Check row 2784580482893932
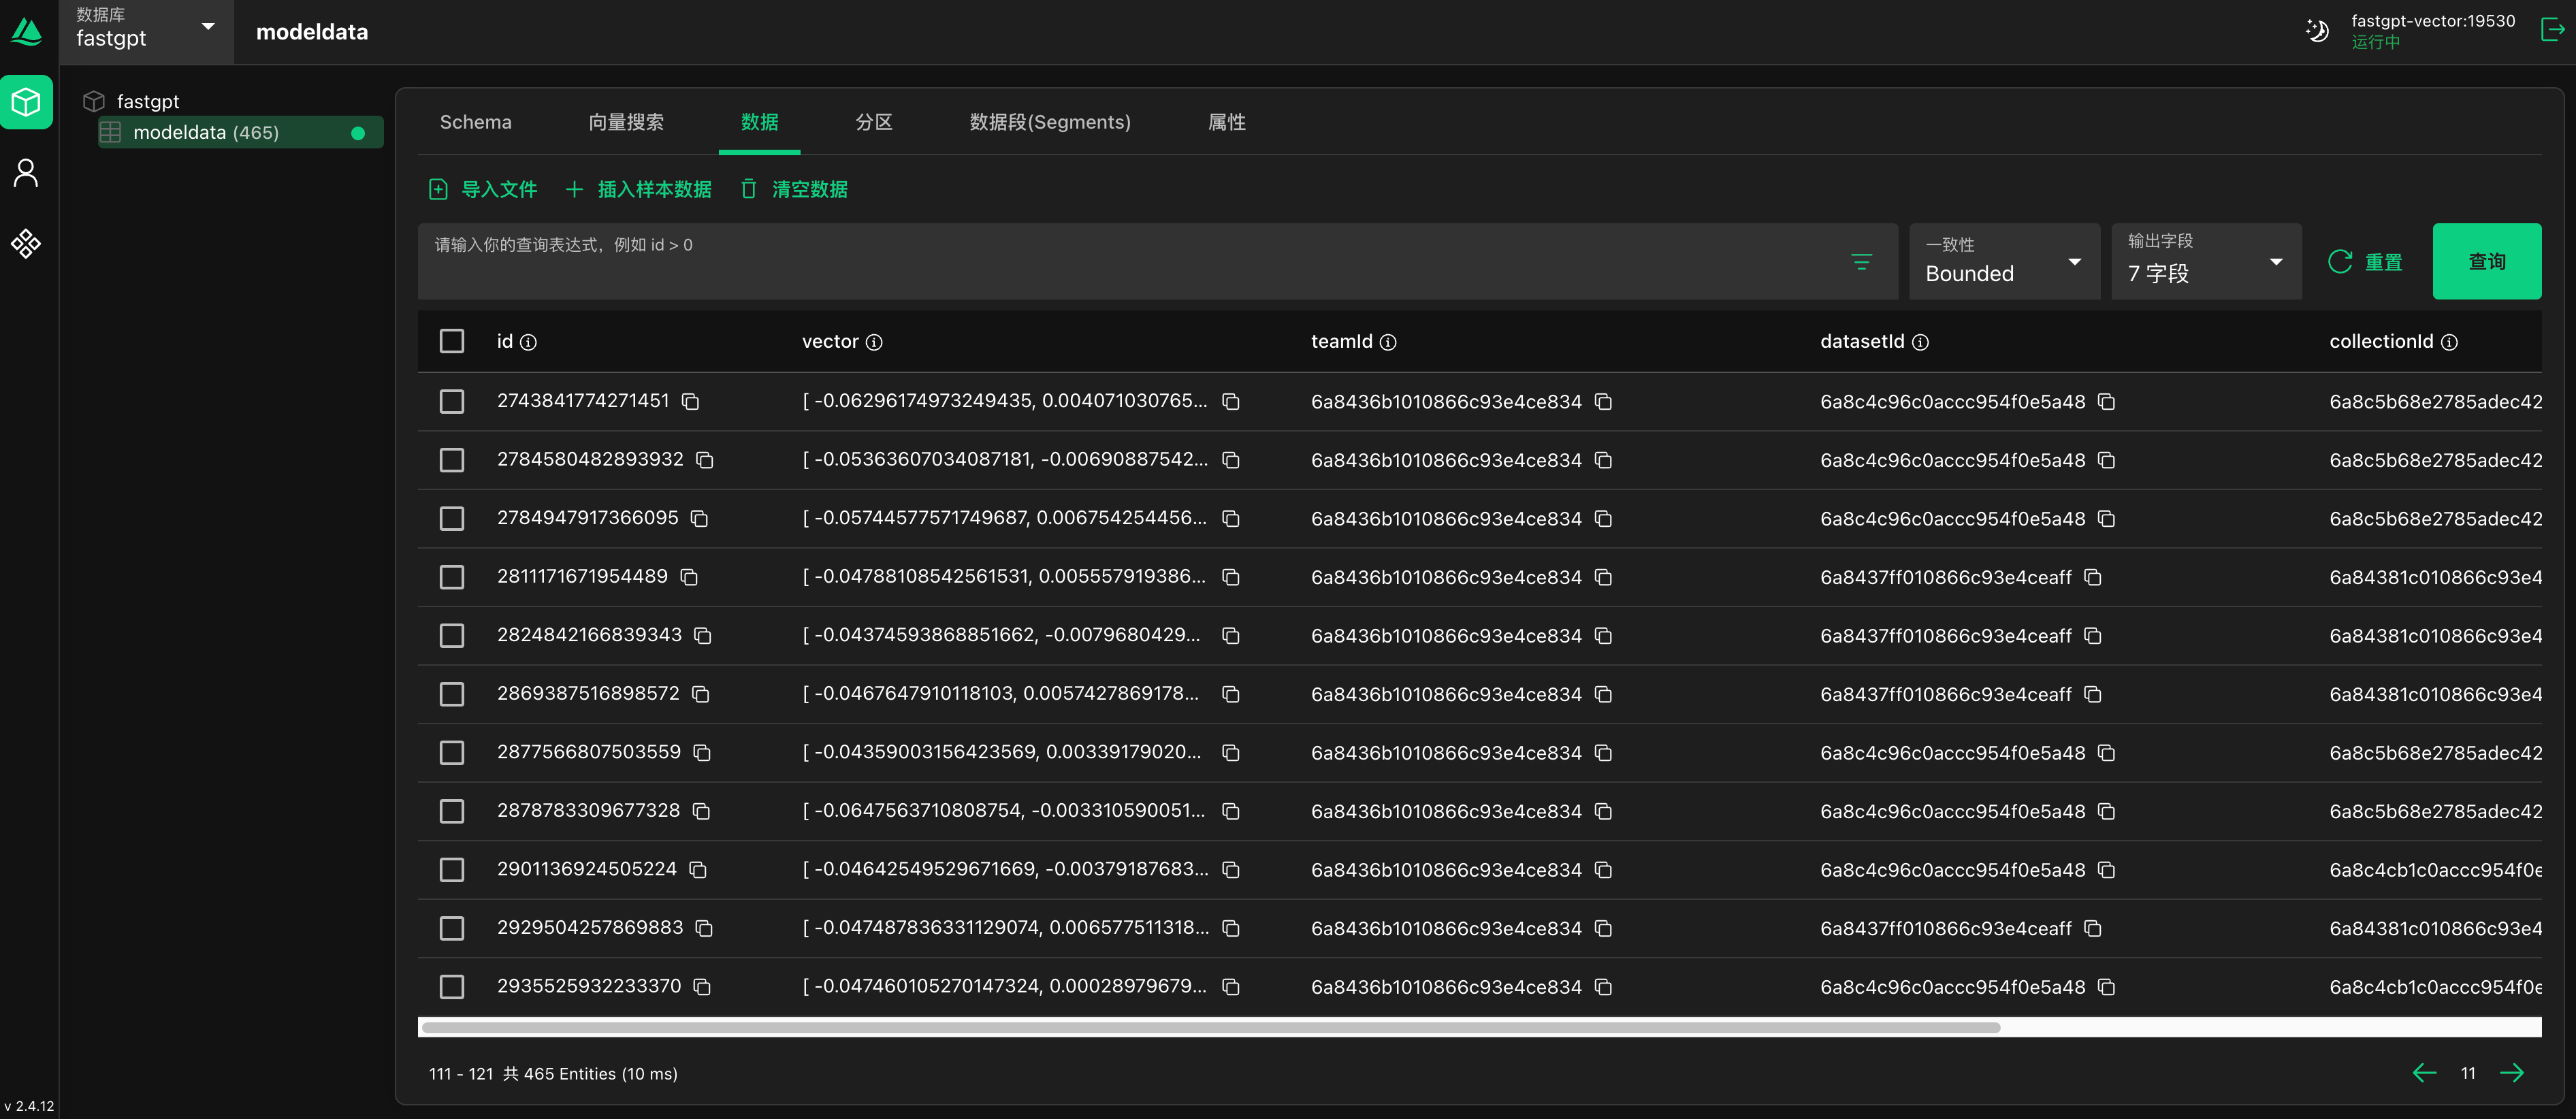The width and height of the screenshot is (2576, 1119). (452, 460)
